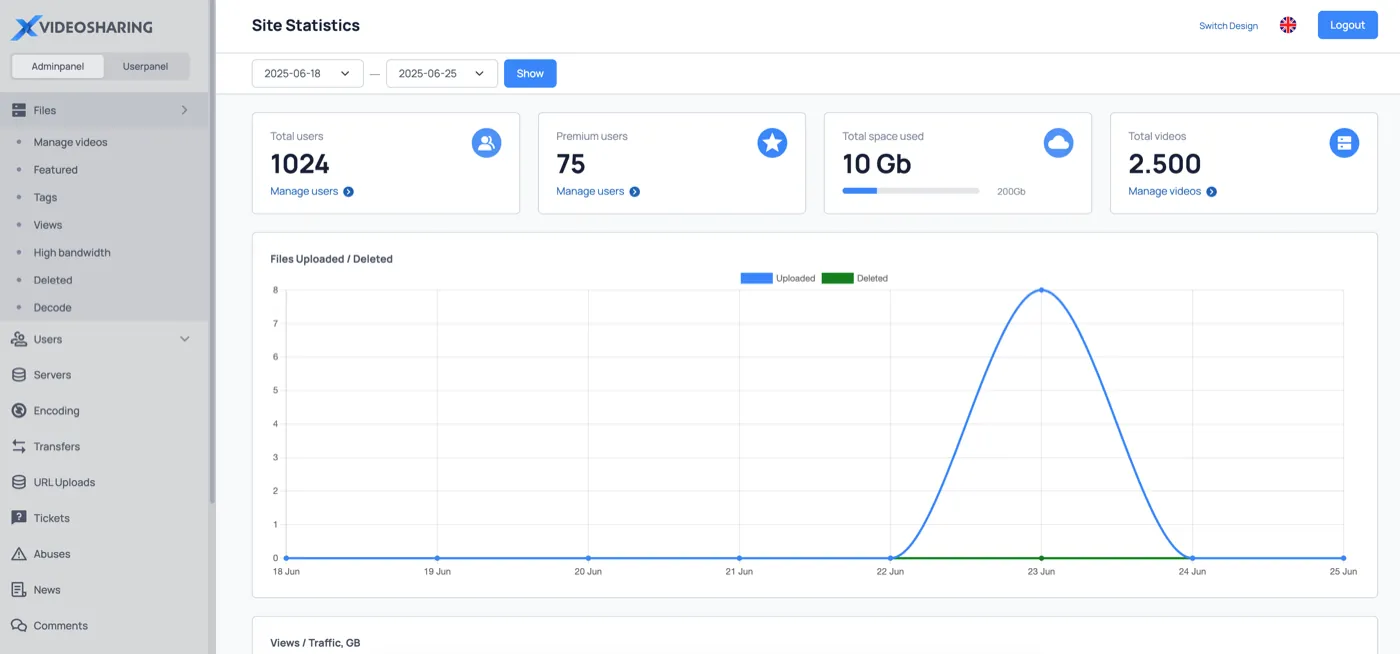Toggle the Deleted series in chart legend
The height and width of the screenshot is (654, 1400).
pos(855,278)
